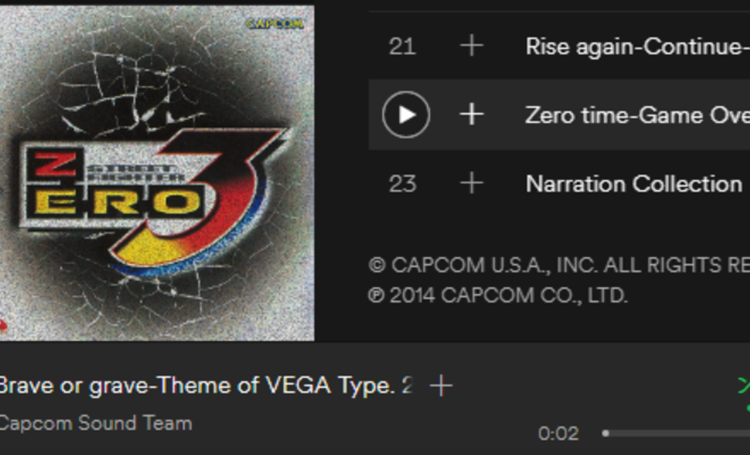Play the Zero time-Game Over track
Screen dimensions: 750x455
point(406,115)
